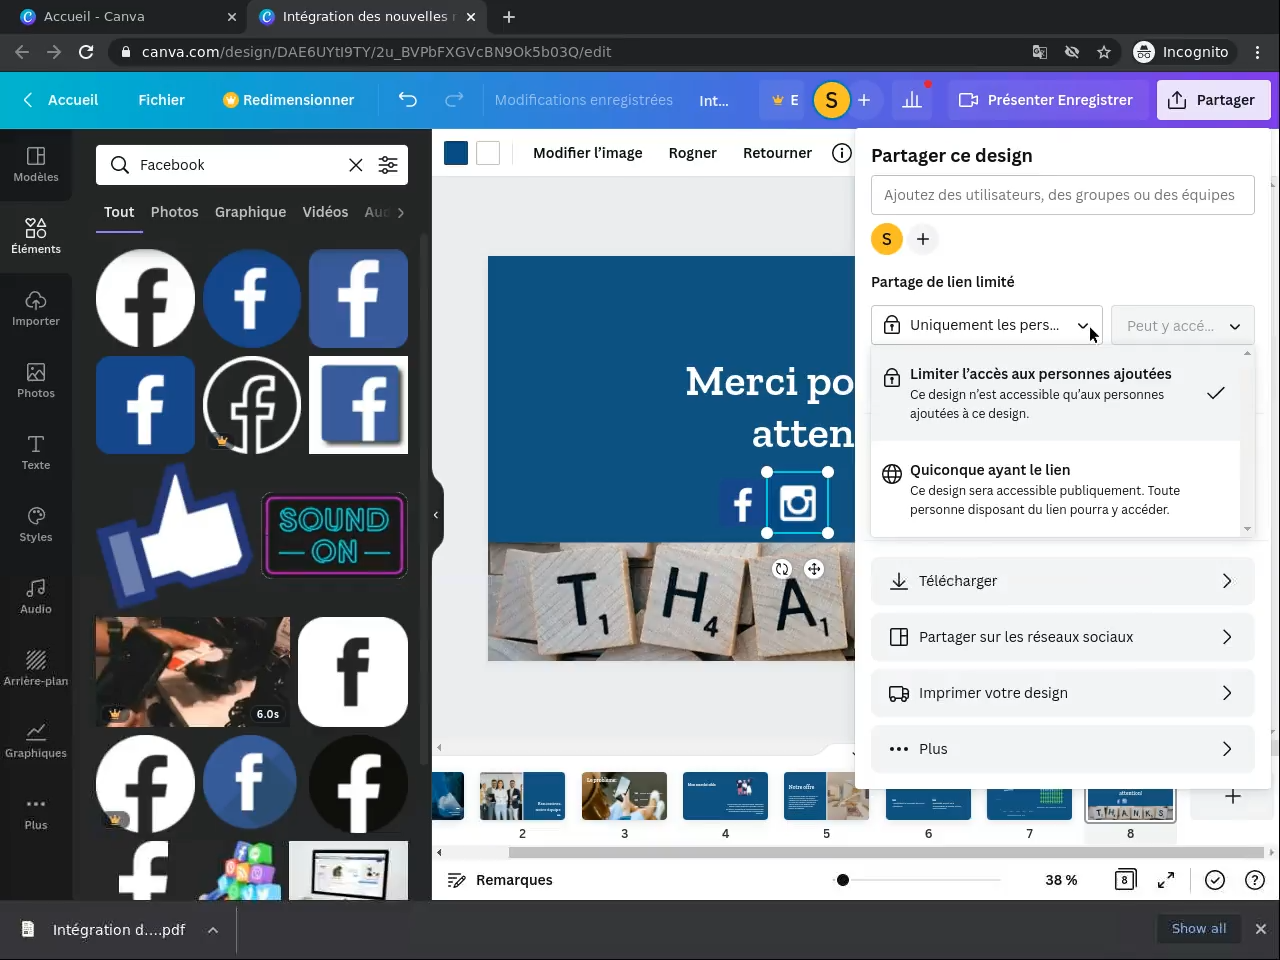This screenshot has height=960, width=1280.
Task: Open the Photos sidebar panel
Action: tap(36, 381)
